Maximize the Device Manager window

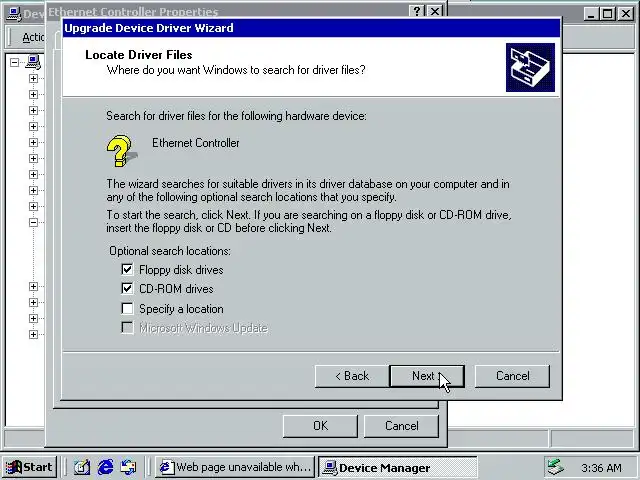point(608,14)
